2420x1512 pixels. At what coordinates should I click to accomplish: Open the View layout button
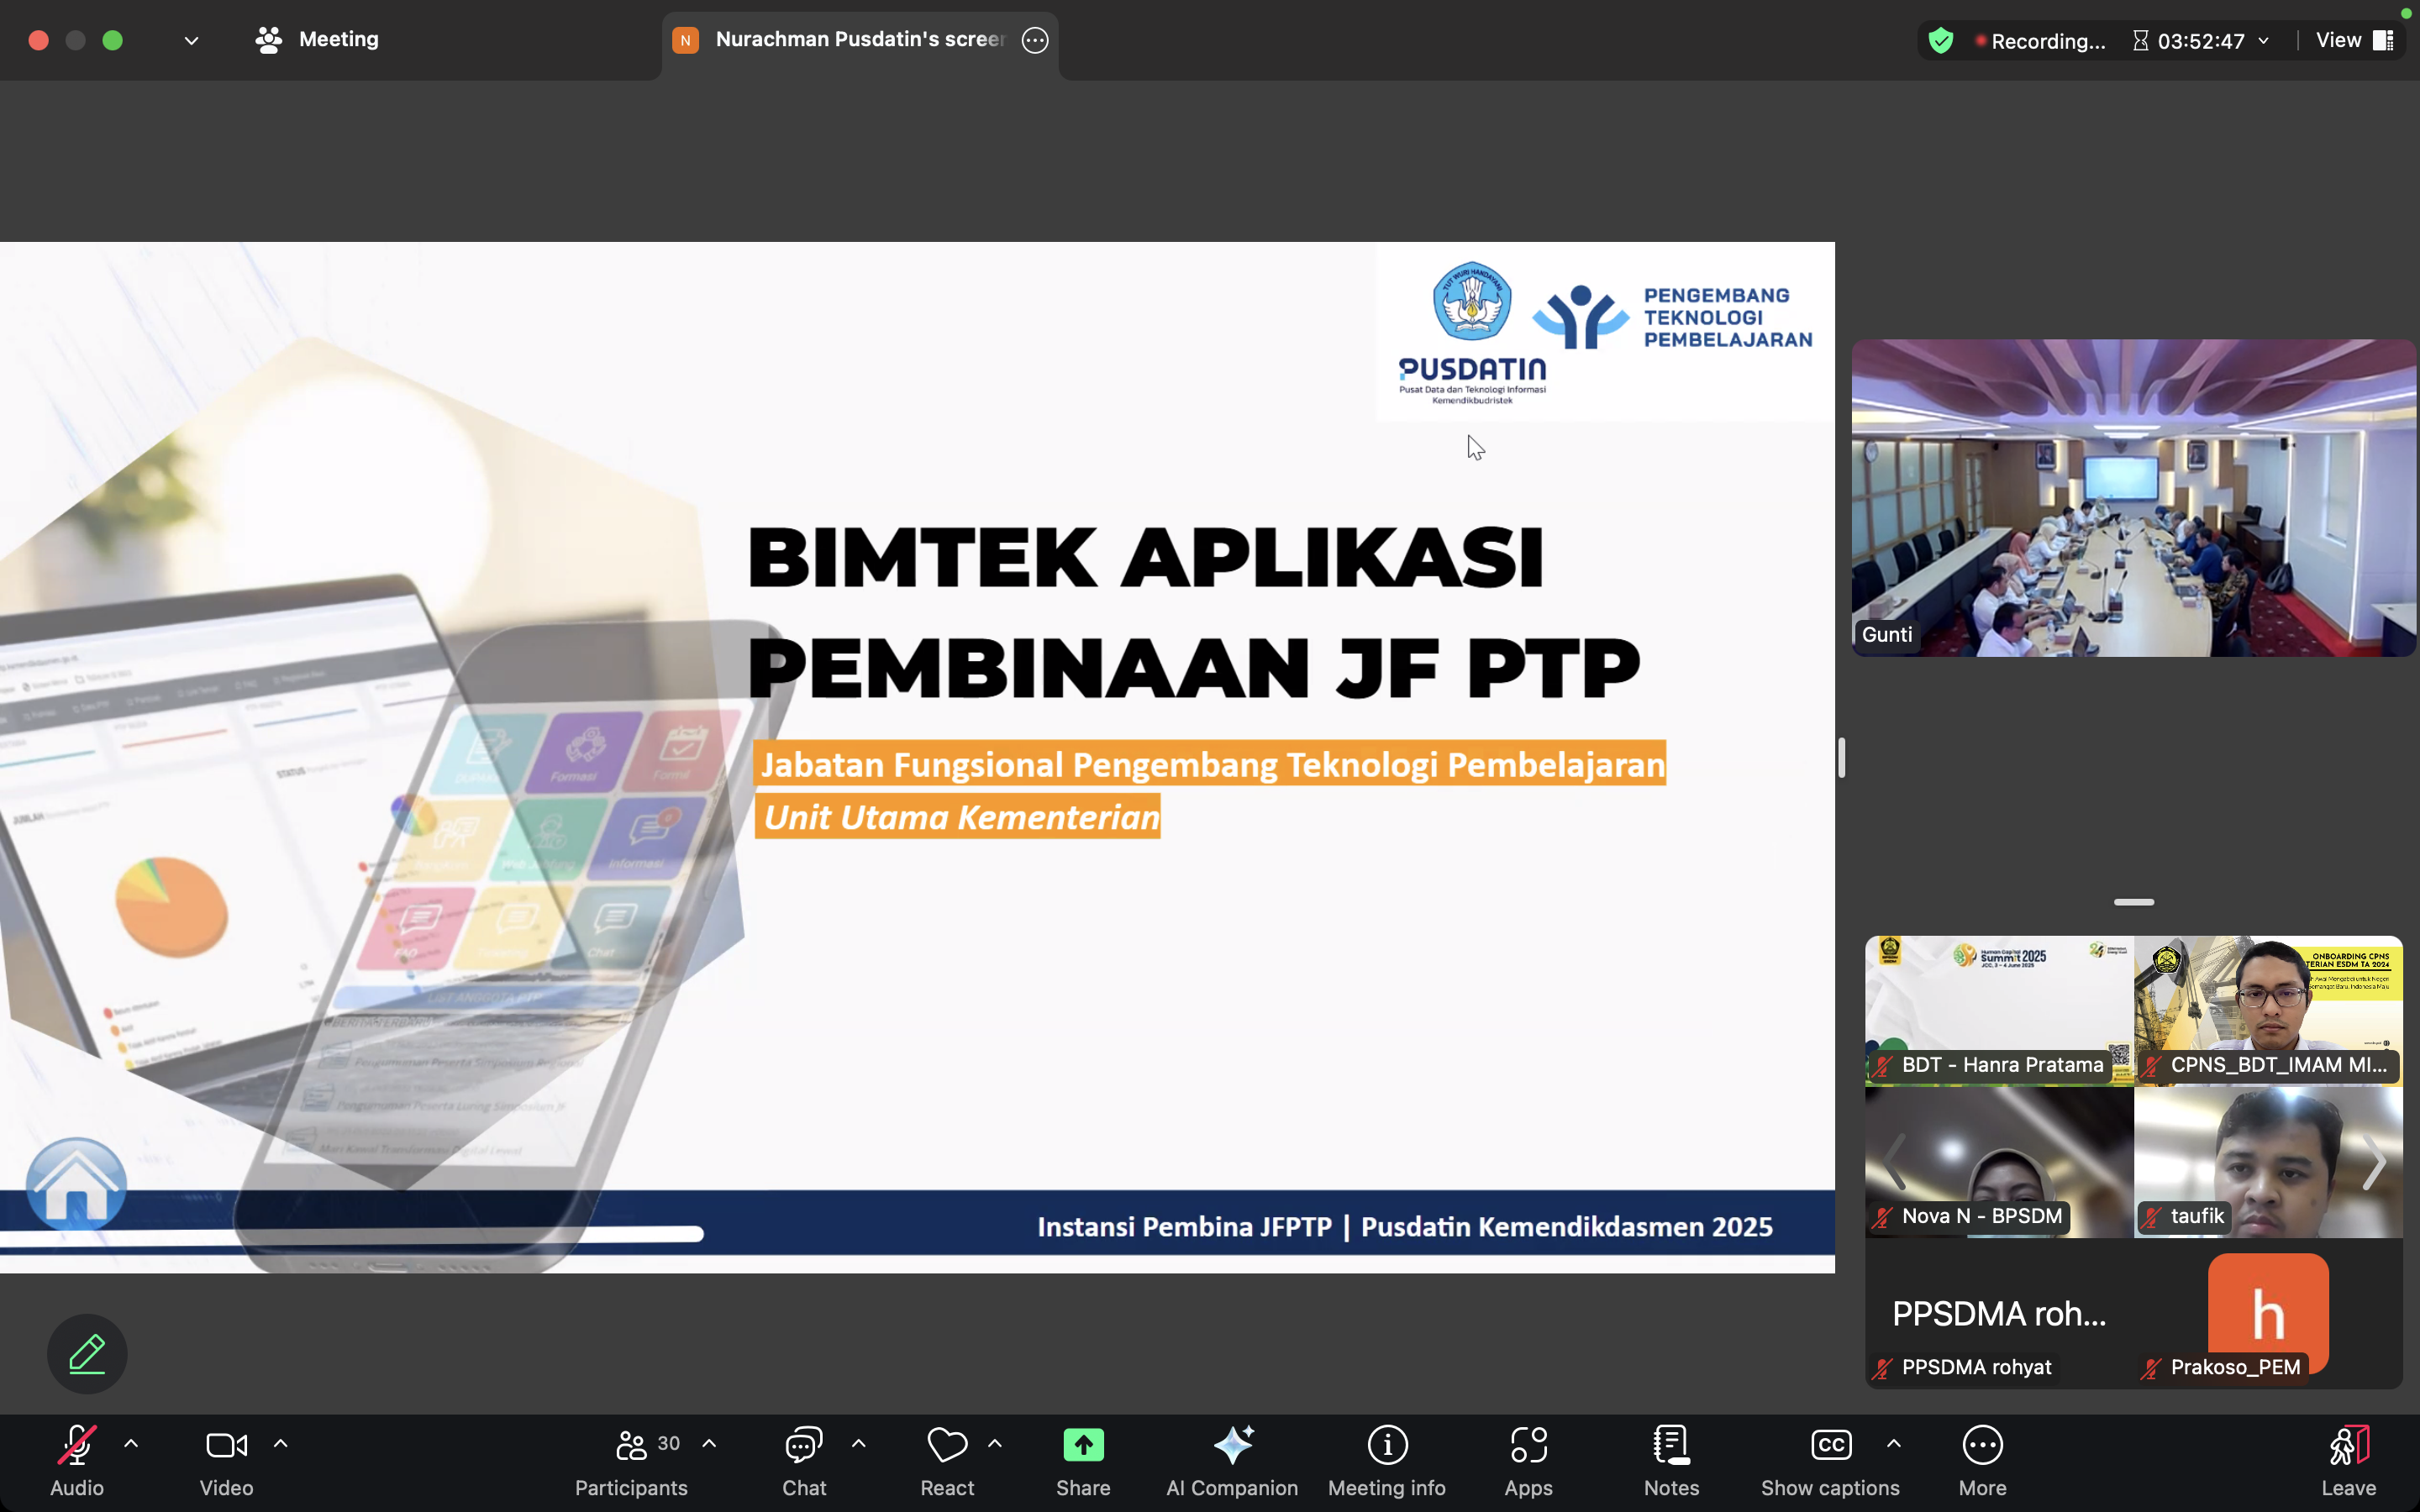[x=2353, y=40]
